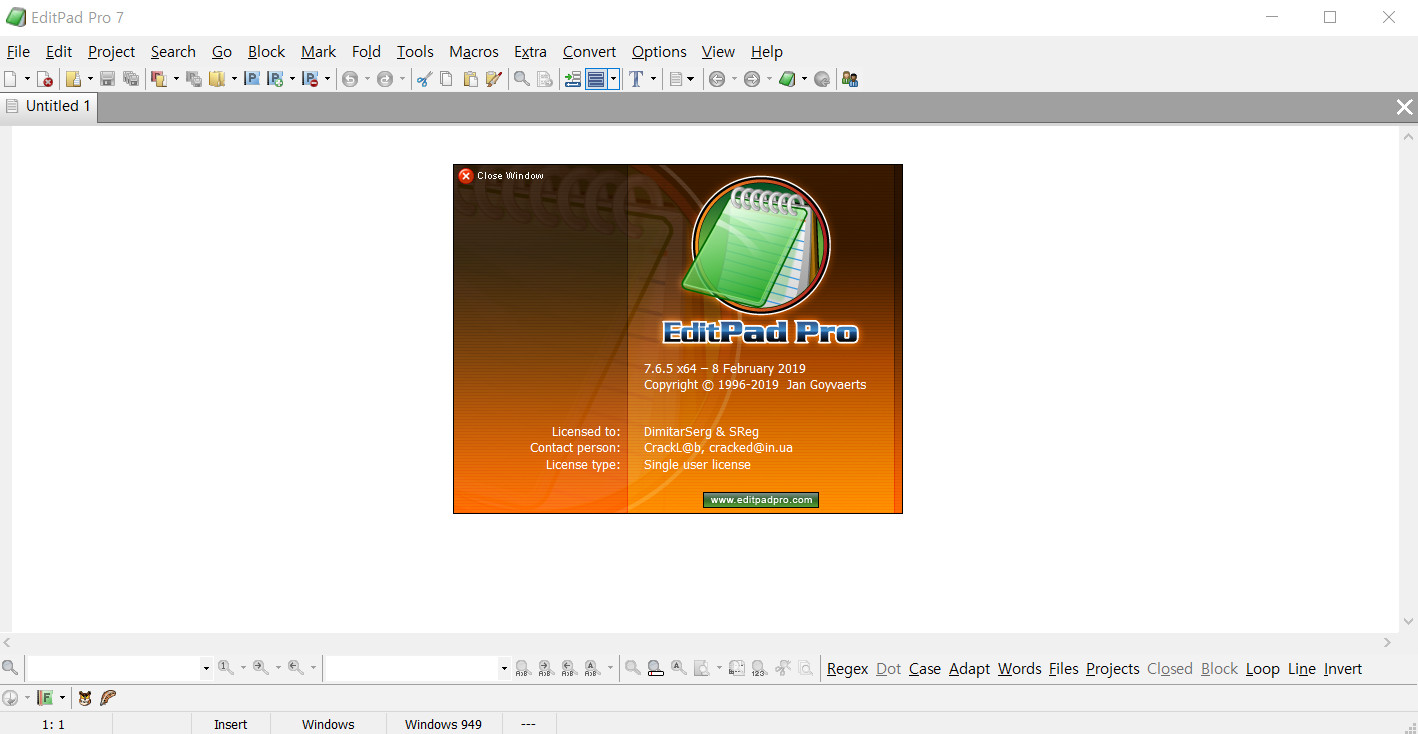Toggle the Words search option
This screenshot has width=1418, height=734.
click(1020, 669)
